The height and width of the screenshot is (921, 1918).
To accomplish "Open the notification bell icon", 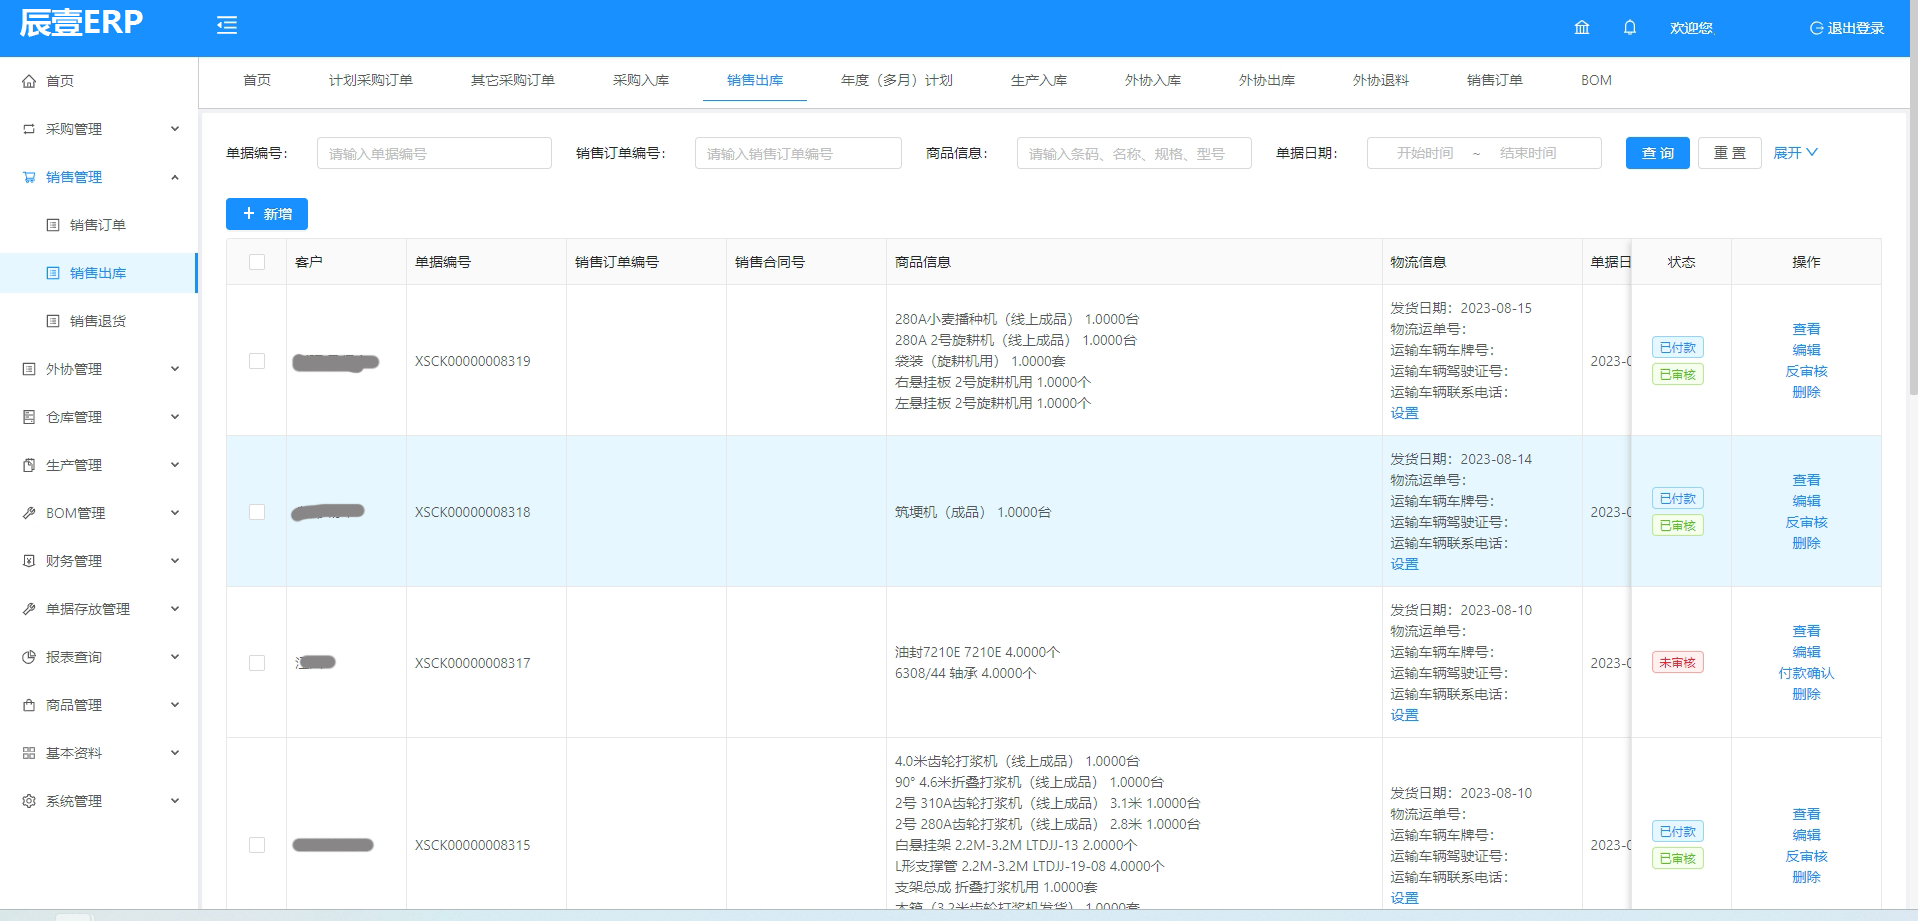I will click(1630, 28).
